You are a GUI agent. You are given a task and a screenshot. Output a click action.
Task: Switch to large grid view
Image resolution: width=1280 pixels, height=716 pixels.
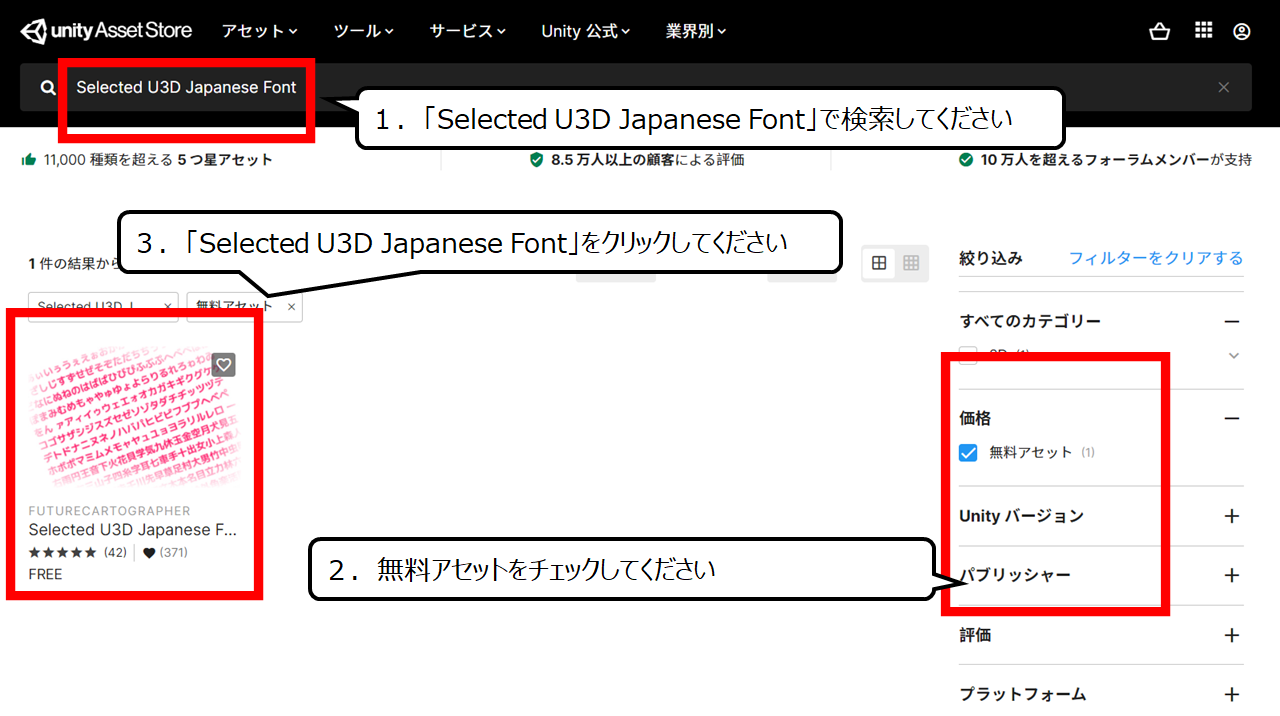click(879, 263)
